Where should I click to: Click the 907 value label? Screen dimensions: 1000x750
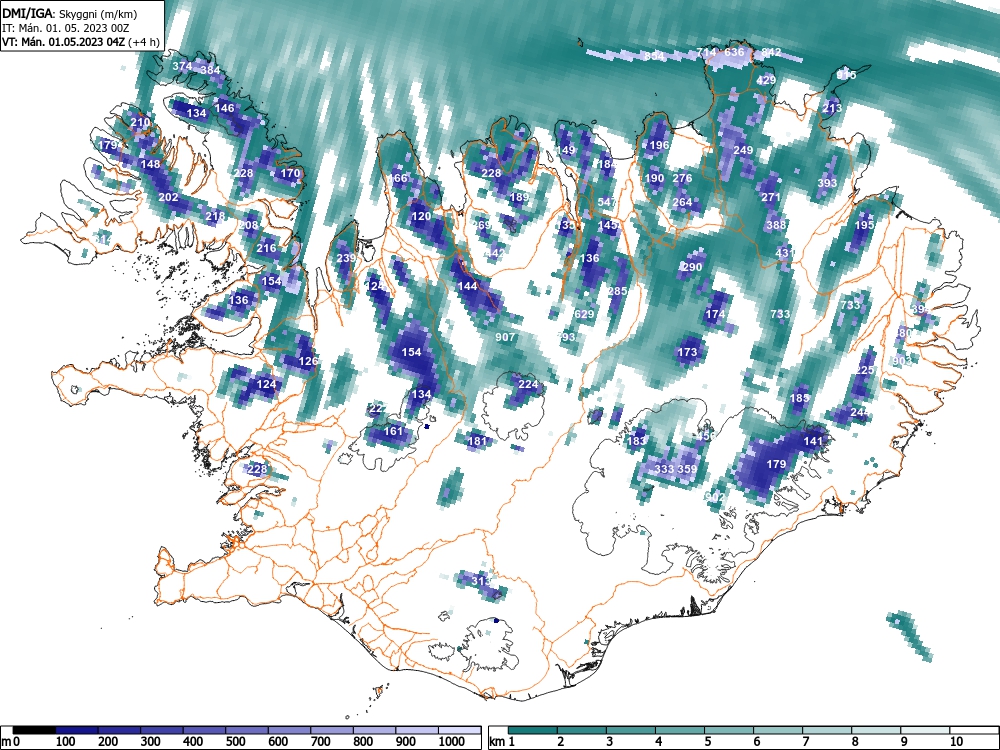505,337
